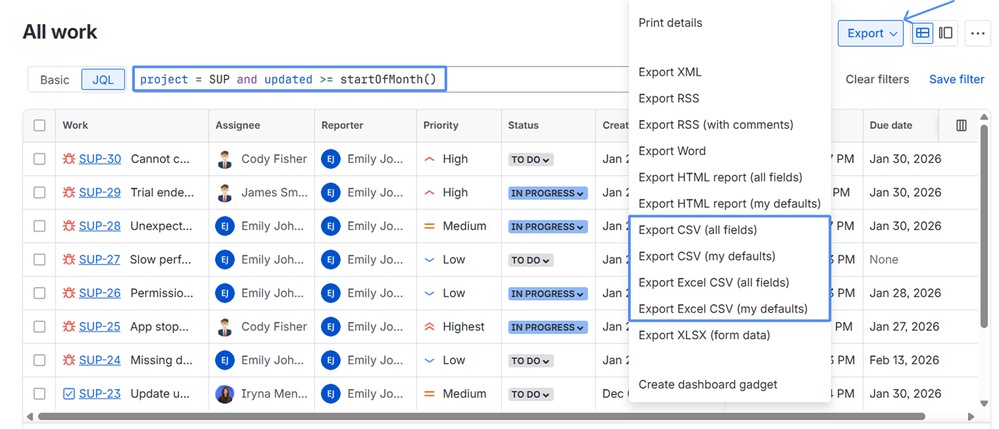Viewport: 999px width, 429px height.
Task: Click assignee EJ avatar in SUP-24 row
Action: (224, 360)
